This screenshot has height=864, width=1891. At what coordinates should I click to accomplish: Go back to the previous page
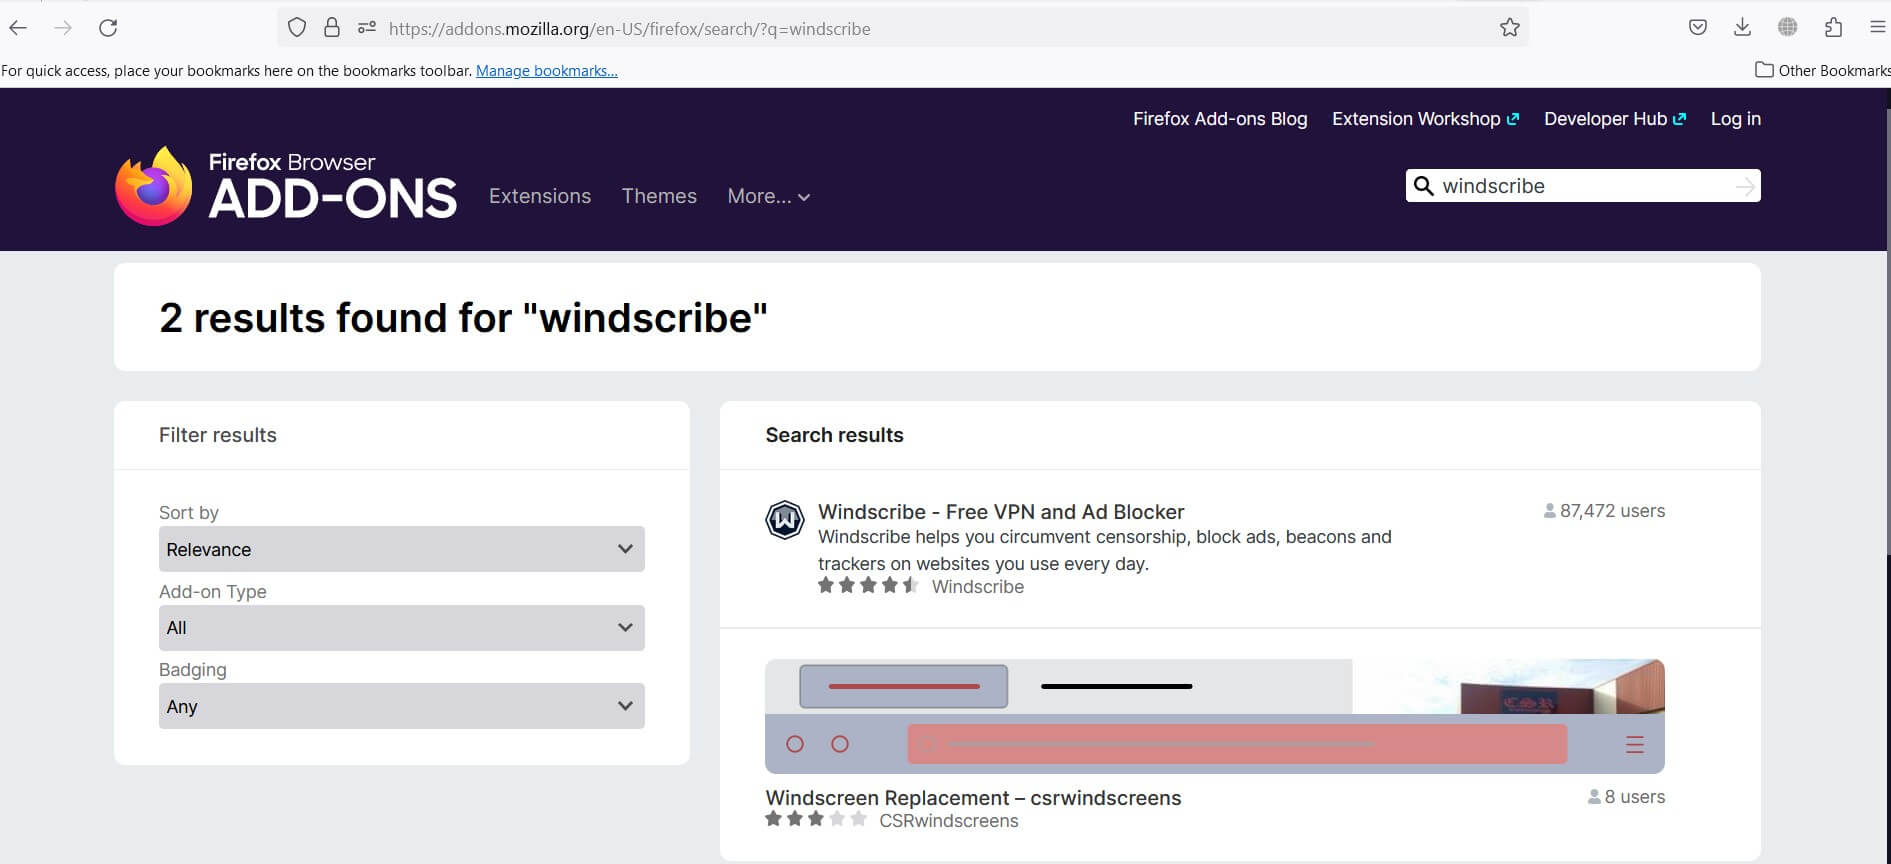(x=18, y=28)
